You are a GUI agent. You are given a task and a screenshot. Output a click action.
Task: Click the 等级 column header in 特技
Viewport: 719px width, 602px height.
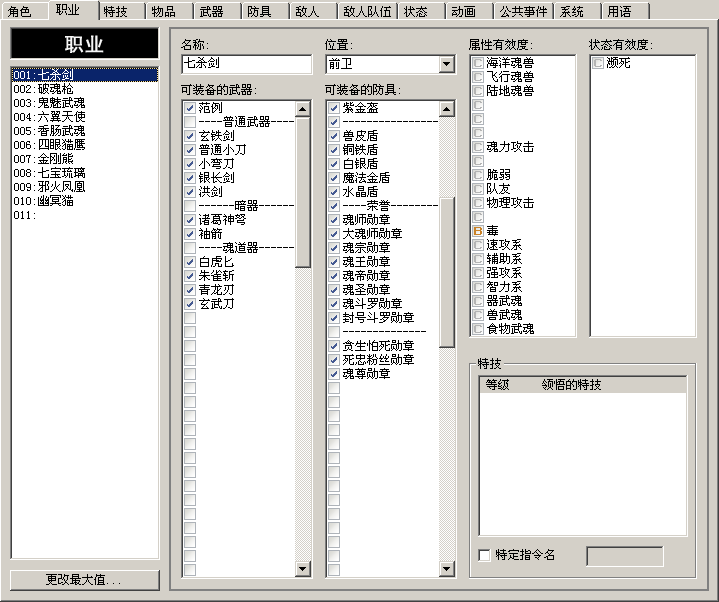pyautogui.click(x=497, y=385)
